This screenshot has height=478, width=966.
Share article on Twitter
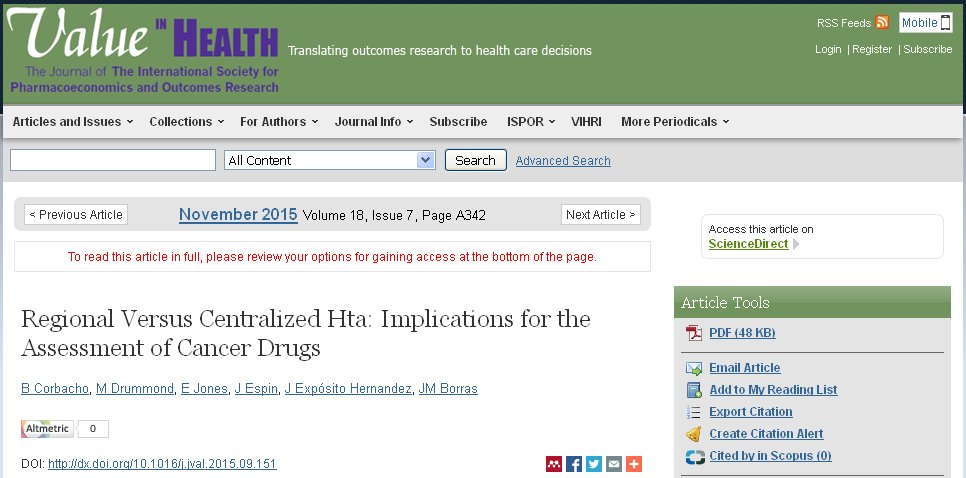[594, 464]
